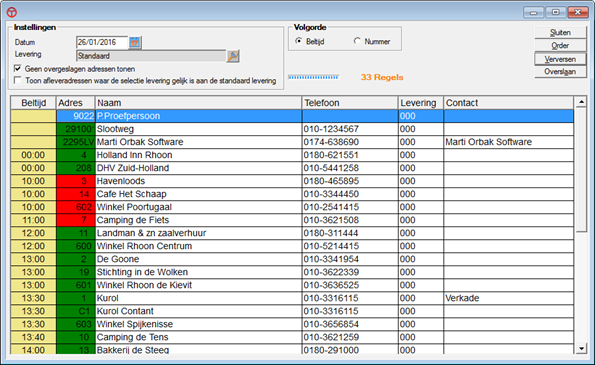Select the Winkel Rhoon de Kievit row
Screen dimensions: 595x365
(292, 285)
